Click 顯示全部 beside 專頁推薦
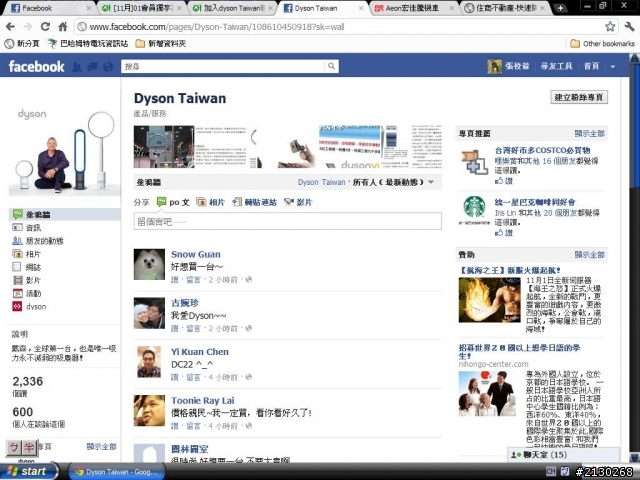Viewport: 640px width, 480px height. pyautogui.click(x=589, y=133)
